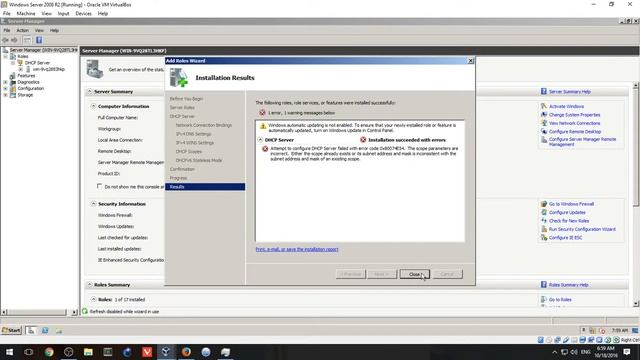The width and height of the screenshot is (640, 360).
Task: Click the Back arrow in the Server Manager toolbar
Action: point(5,40)
